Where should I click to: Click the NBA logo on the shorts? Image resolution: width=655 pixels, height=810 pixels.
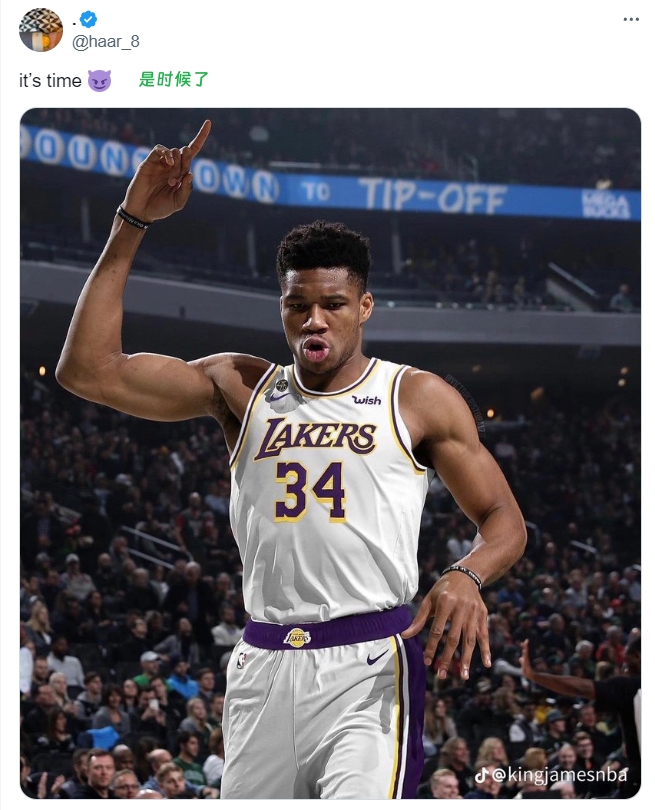click(240, 660)
